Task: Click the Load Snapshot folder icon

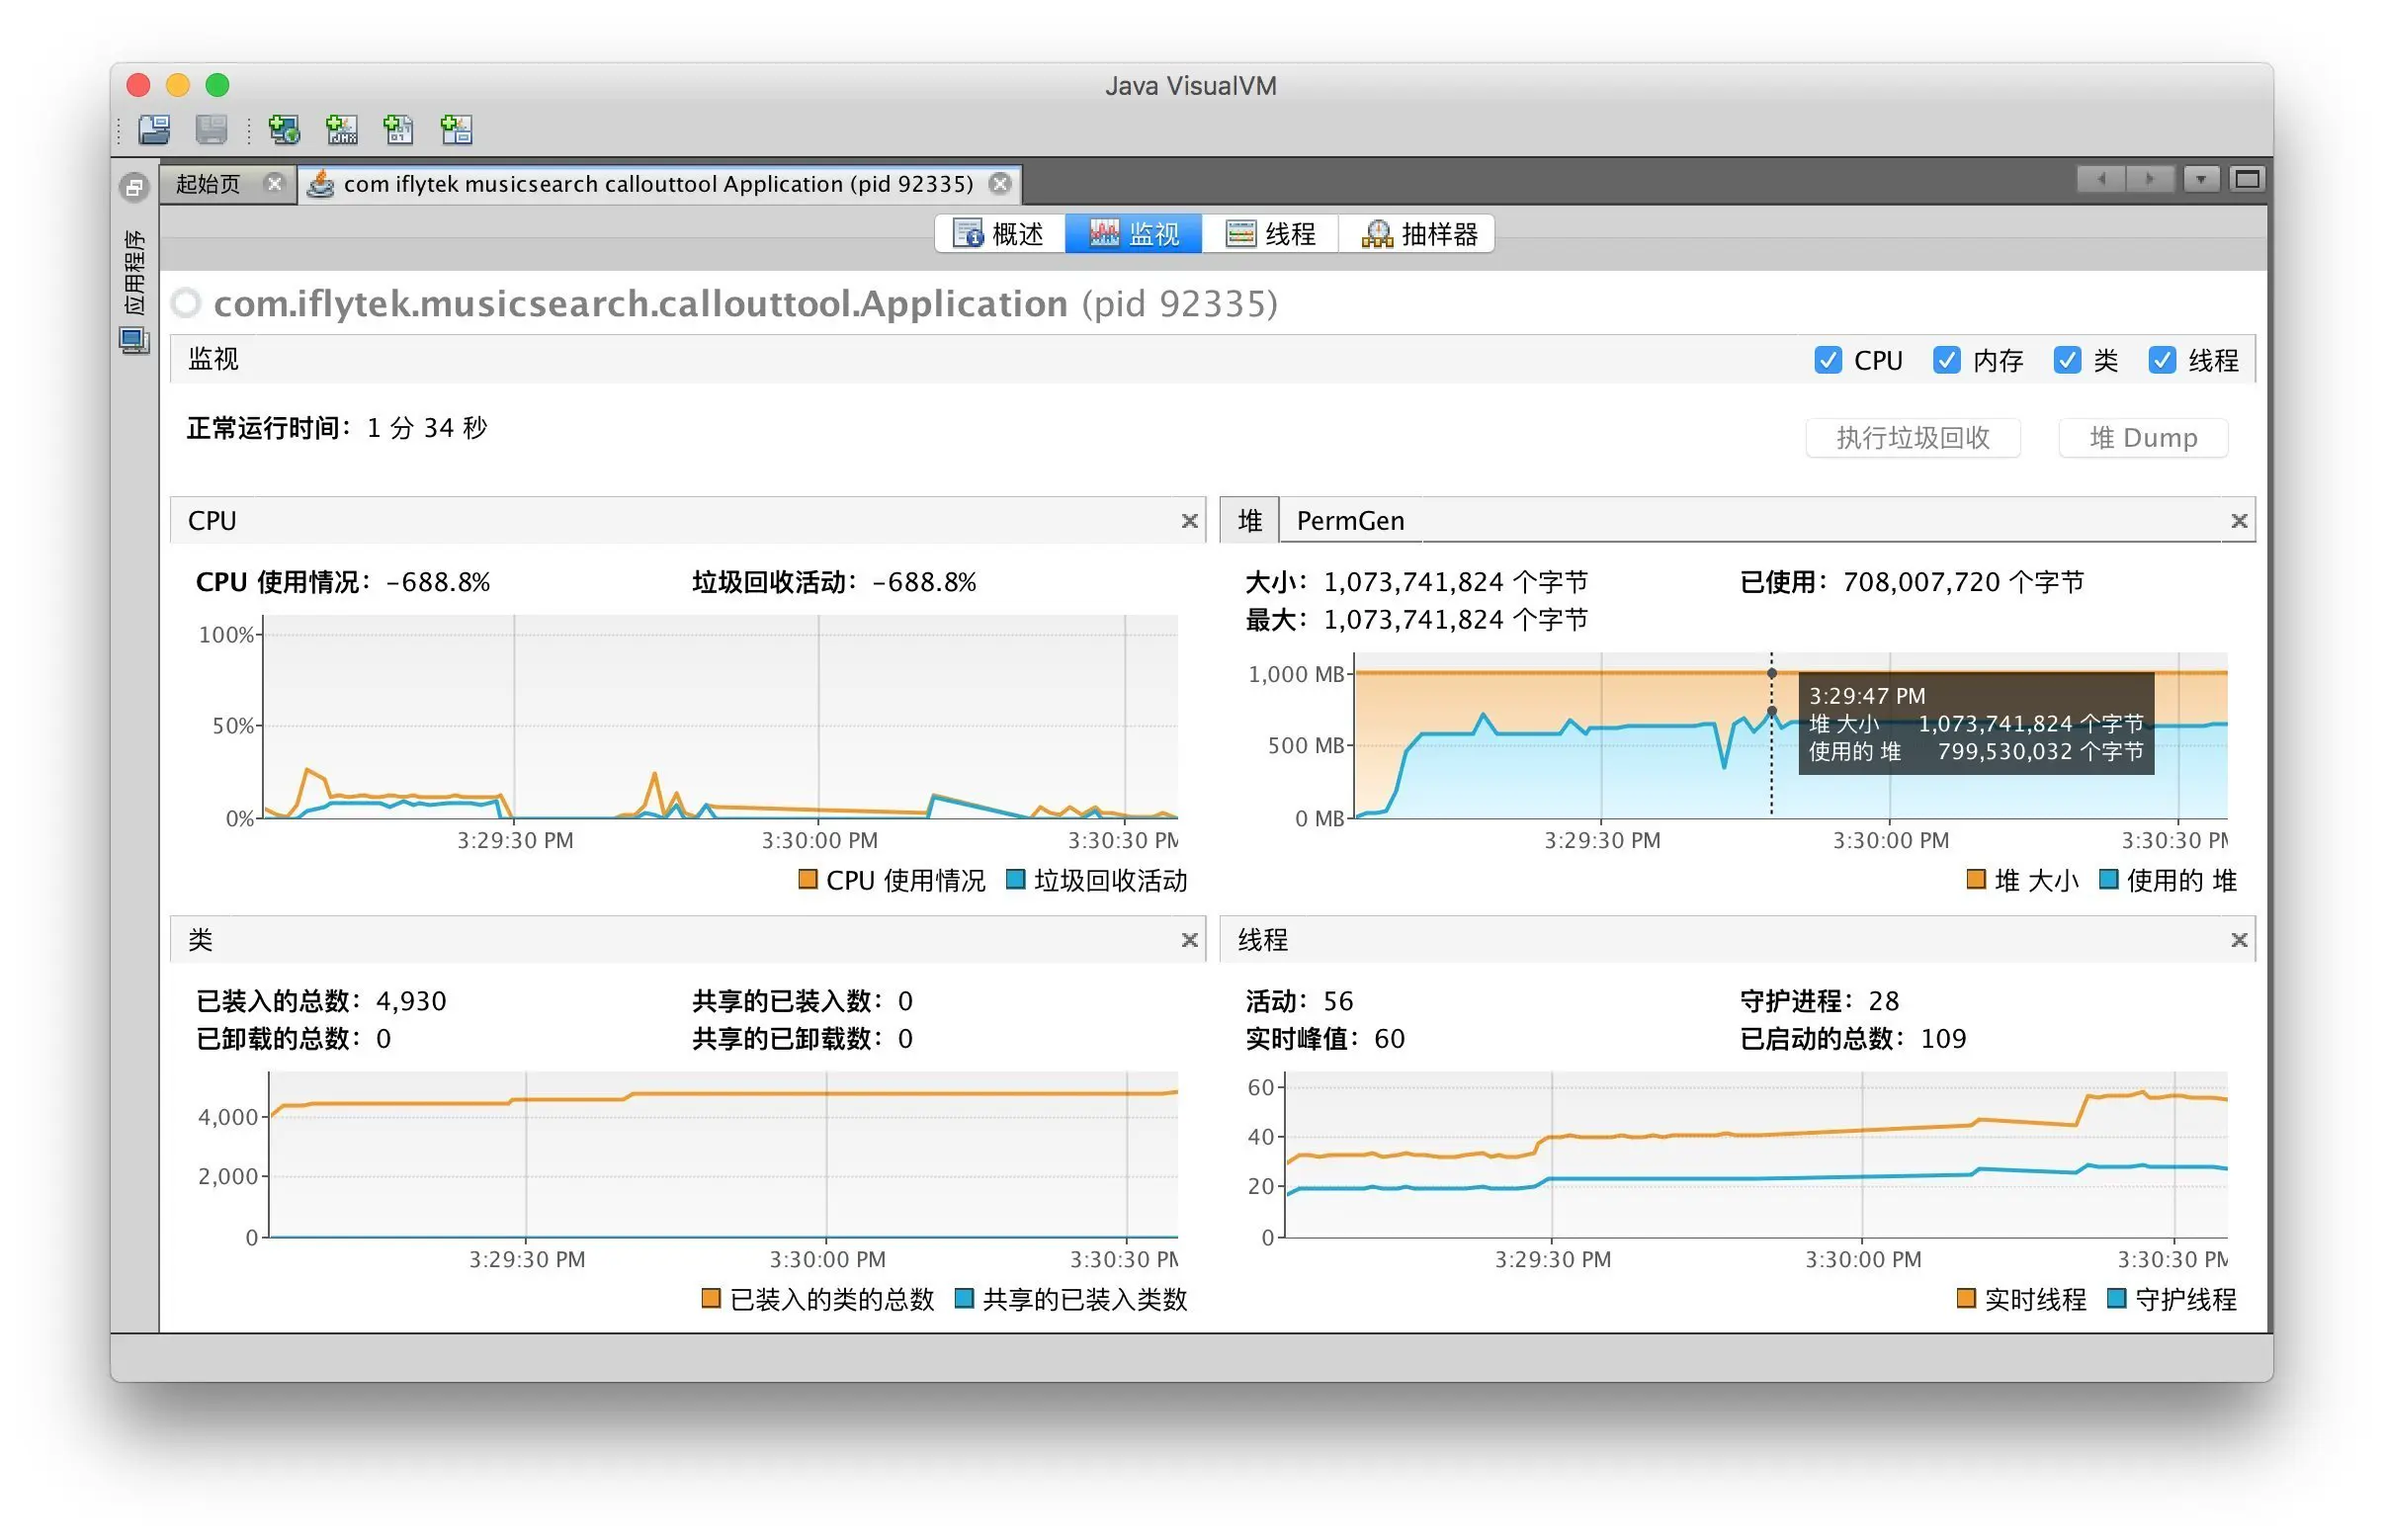Action: 154,129
